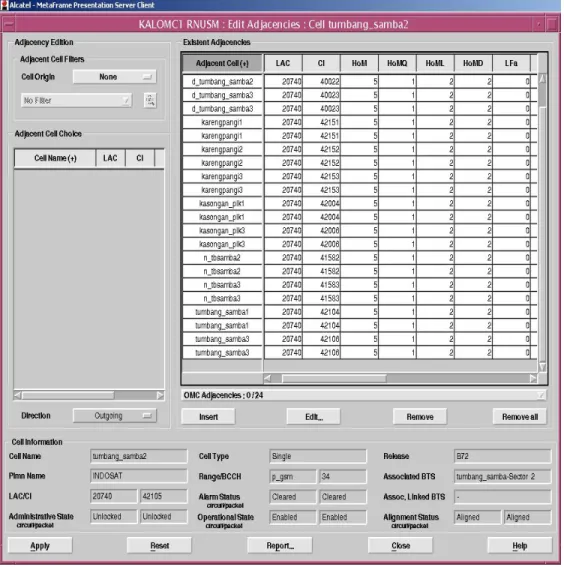Click the Cell Type field Single
Image resolution: width=564 pixels, height=567 pixels.
[318, 456]
